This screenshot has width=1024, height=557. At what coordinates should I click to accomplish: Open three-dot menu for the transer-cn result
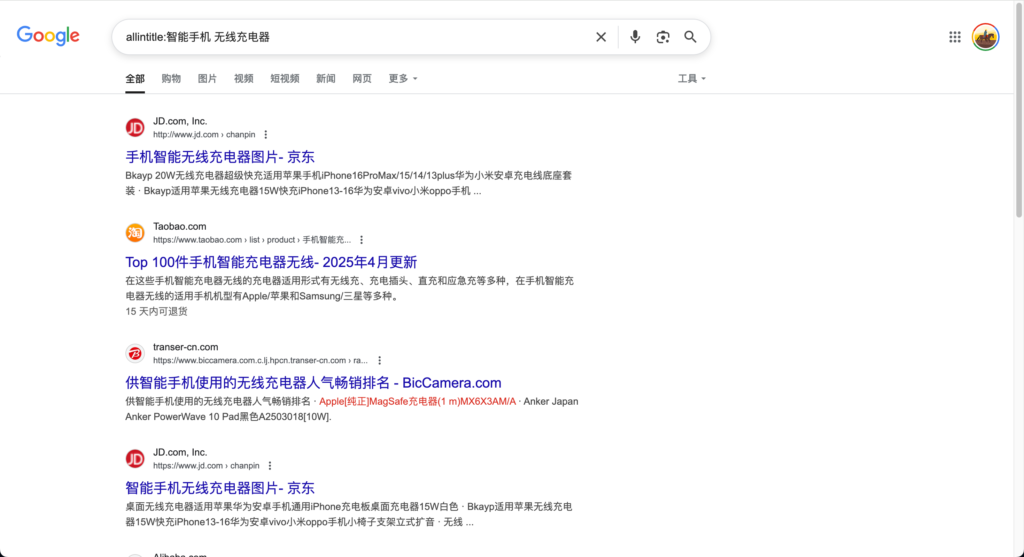coord(379,360)
